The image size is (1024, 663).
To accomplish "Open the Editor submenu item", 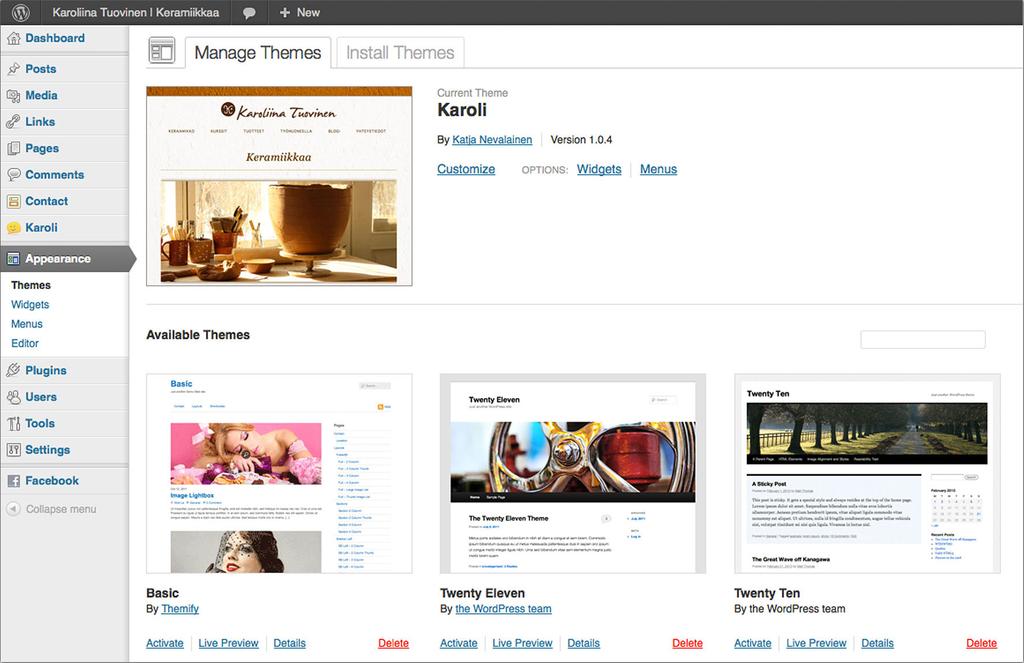I will pyautogui.click(x=25, y=344).
